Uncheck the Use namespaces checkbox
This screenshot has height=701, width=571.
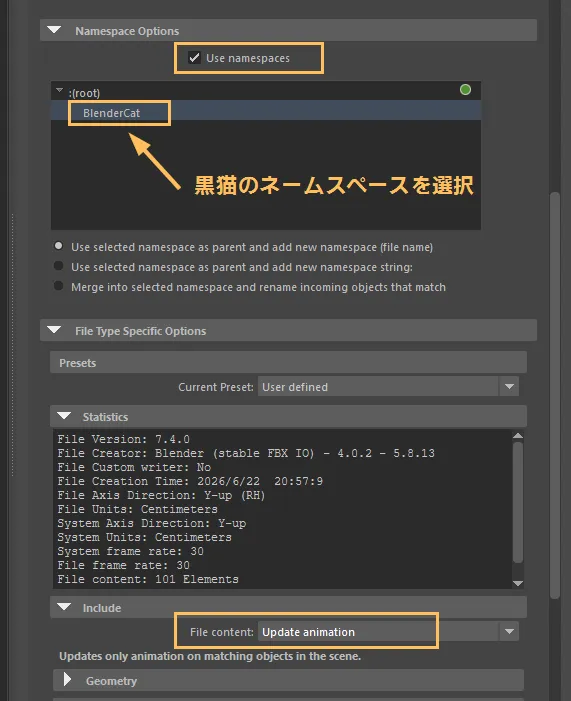click(x=194, y=58)
